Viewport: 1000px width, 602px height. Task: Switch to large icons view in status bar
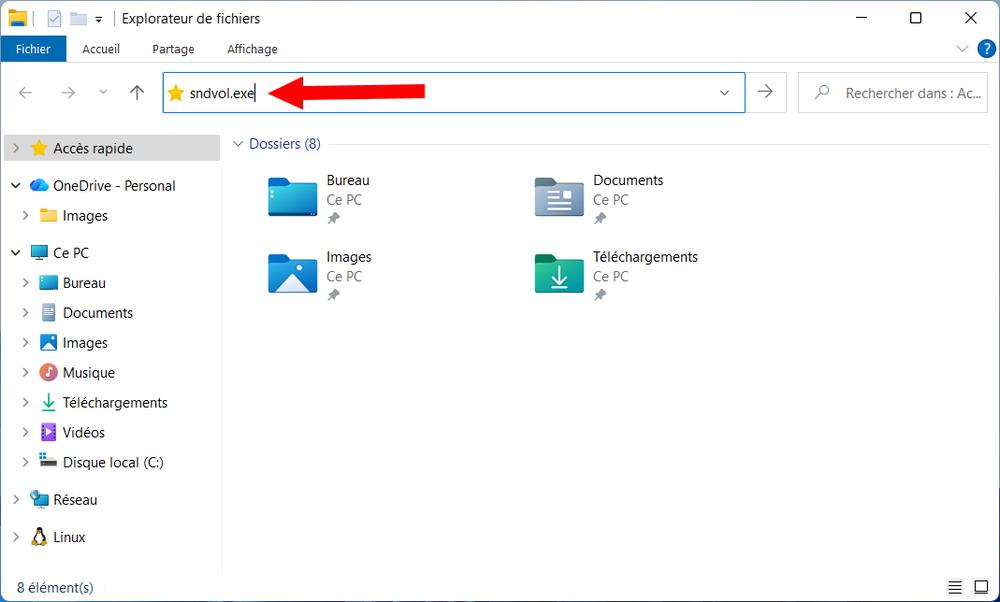[x=982, y=587]
